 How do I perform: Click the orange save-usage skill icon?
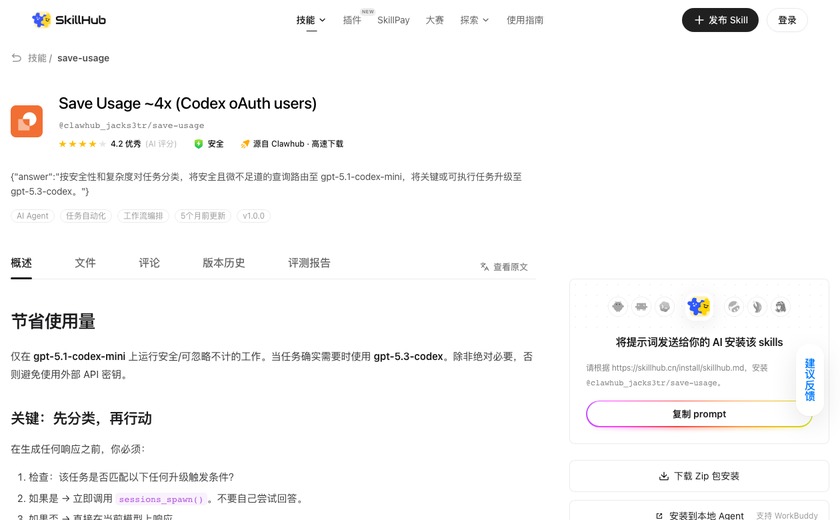(x=27, y=121)
